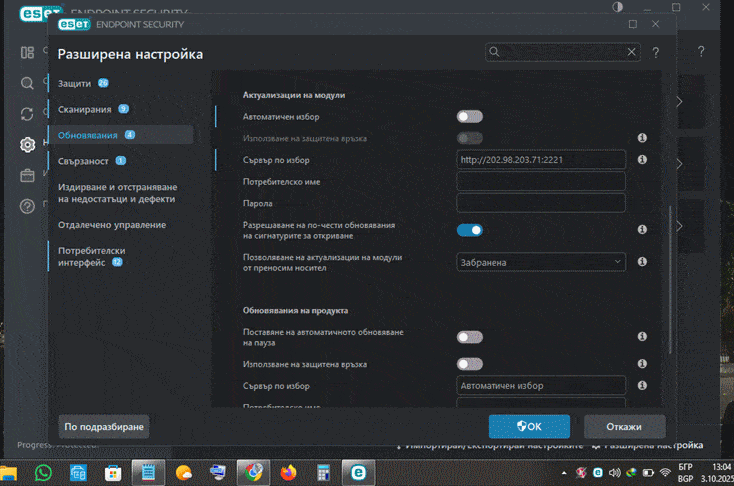The image size is (734, 486).
Task: Open Firefox from the taskbar
Action: (x=288, y=473)
